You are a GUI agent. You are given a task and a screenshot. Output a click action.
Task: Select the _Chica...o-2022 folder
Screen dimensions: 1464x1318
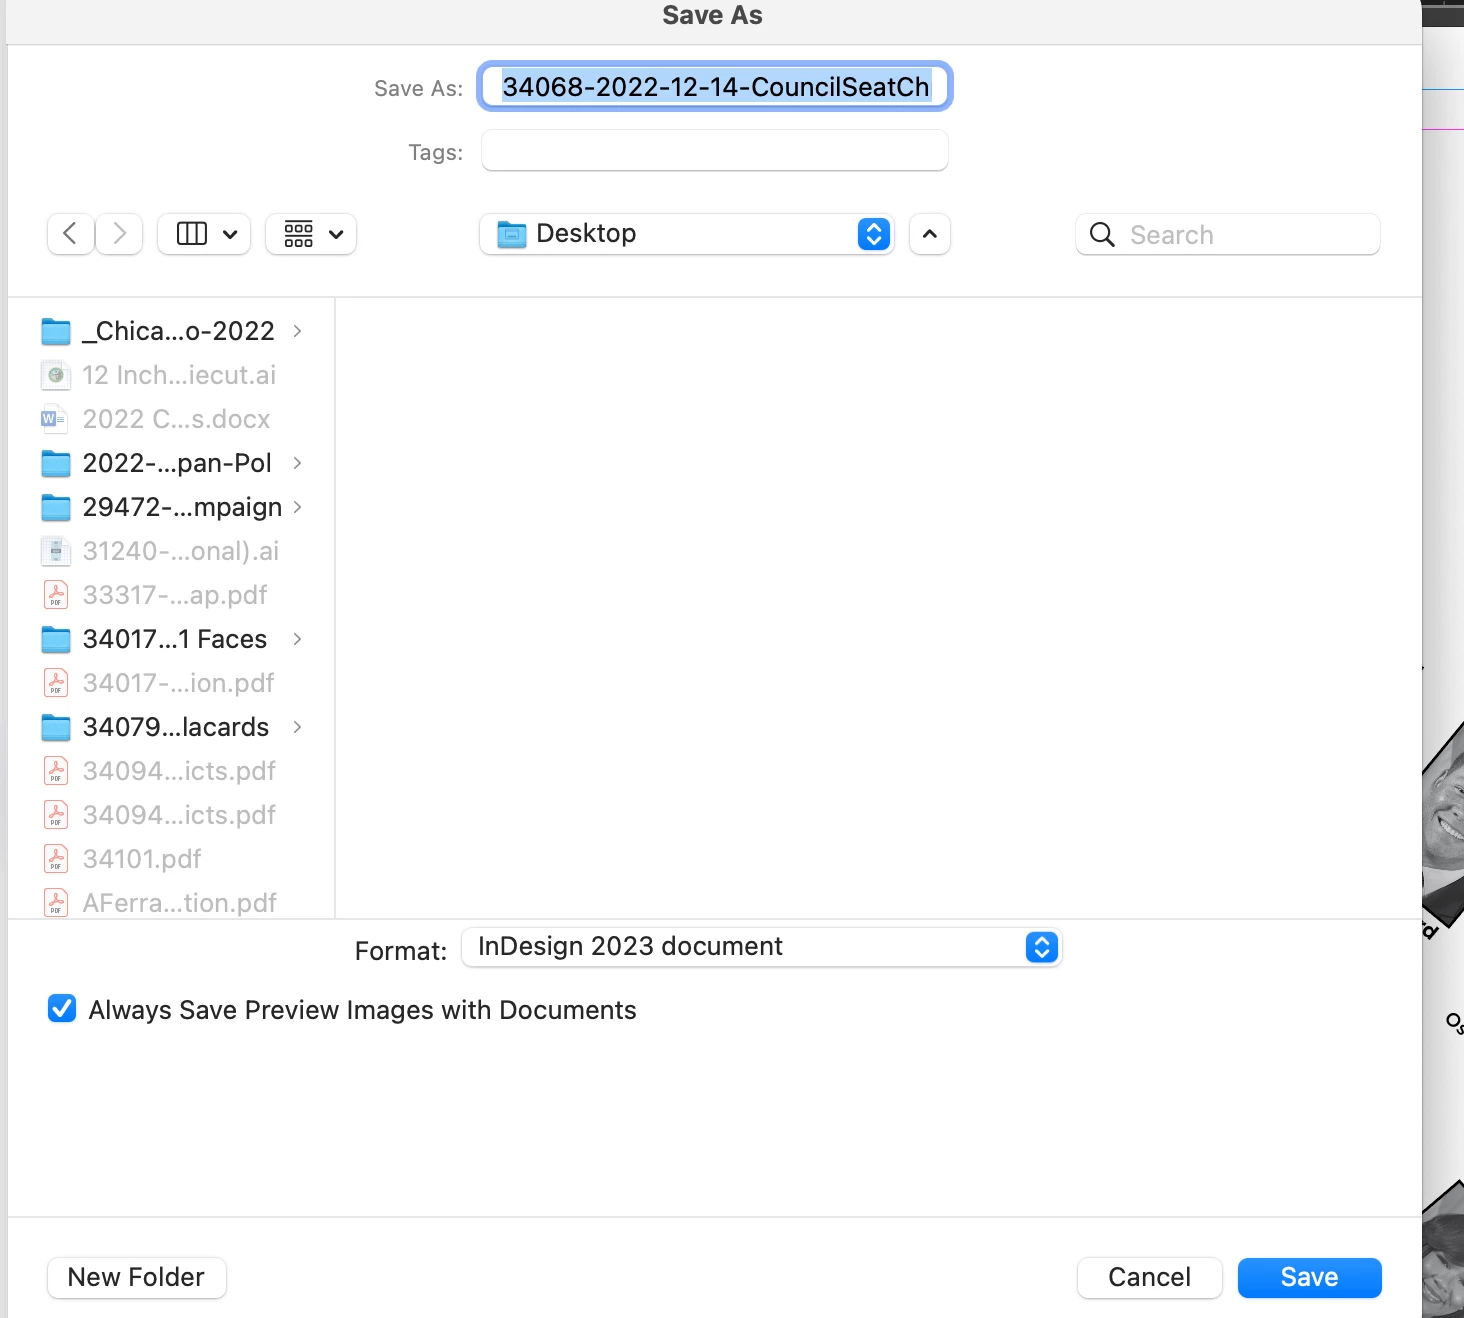[x=172, y=331]
